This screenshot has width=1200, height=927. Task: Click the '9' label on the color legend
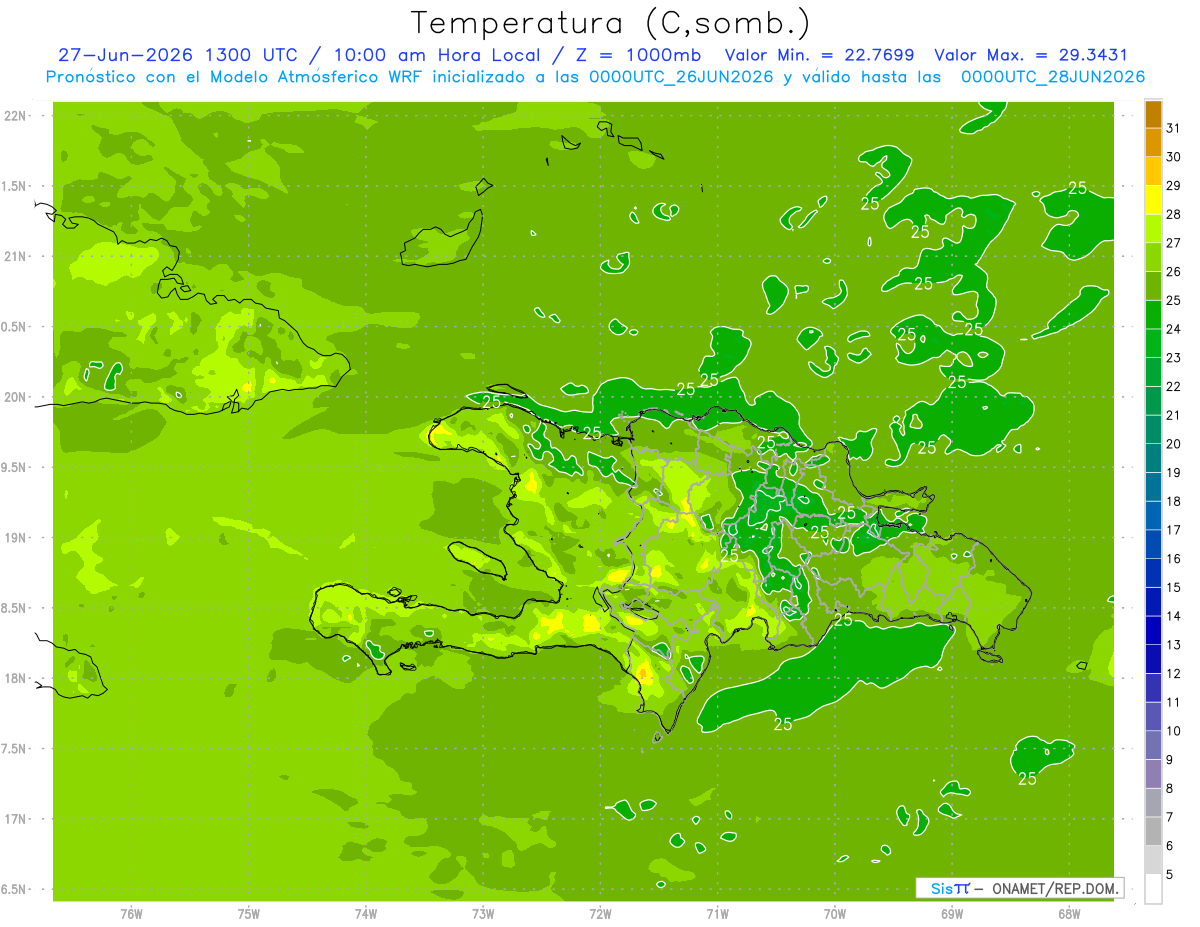tap(1170, 760)
